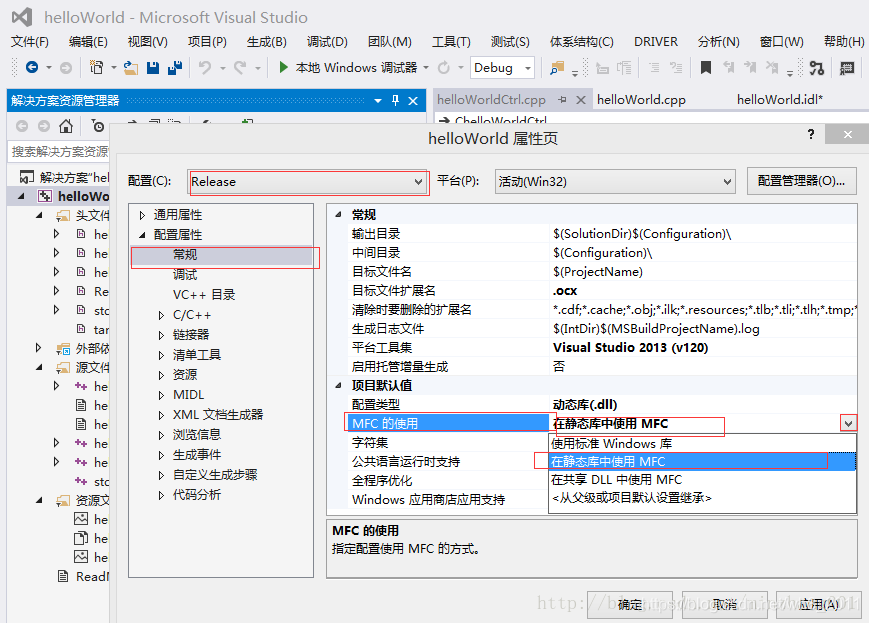Click the navigate backward arrow in toolbar
The image size is (869, 623).
(32, 68)
